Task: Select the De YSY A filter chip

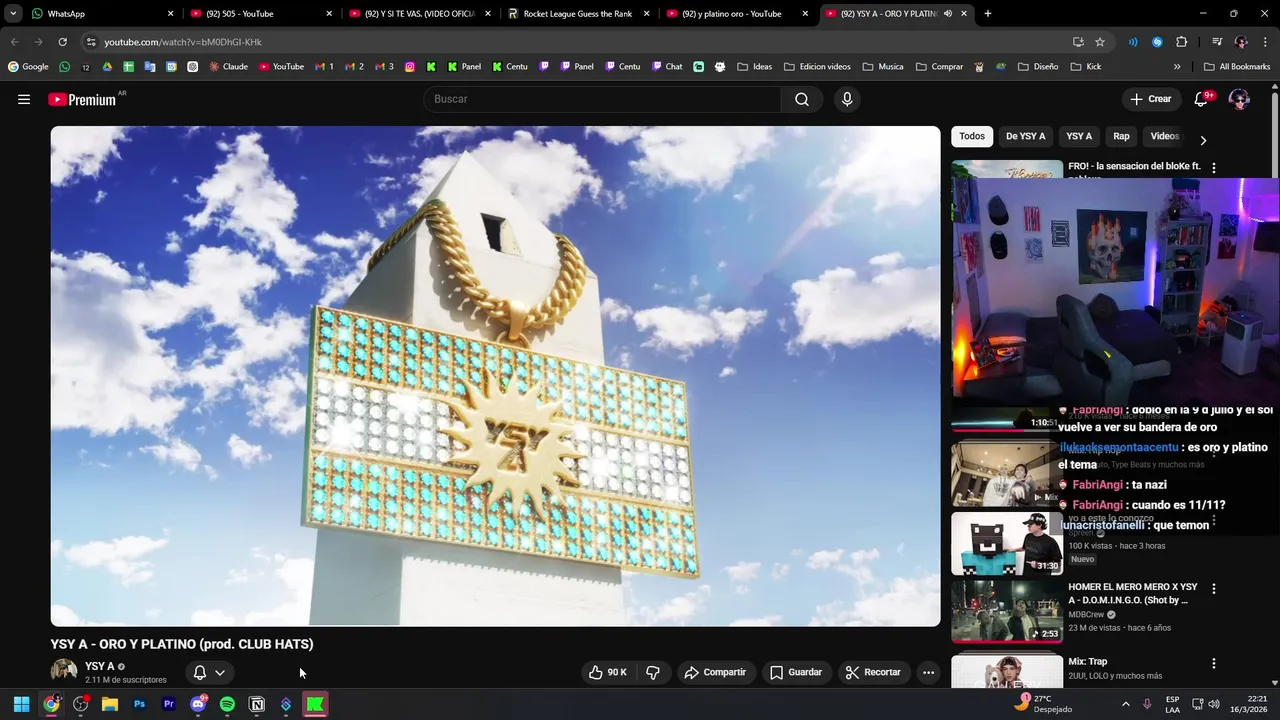Action: pyautogui.click(x=1025, y=136)
